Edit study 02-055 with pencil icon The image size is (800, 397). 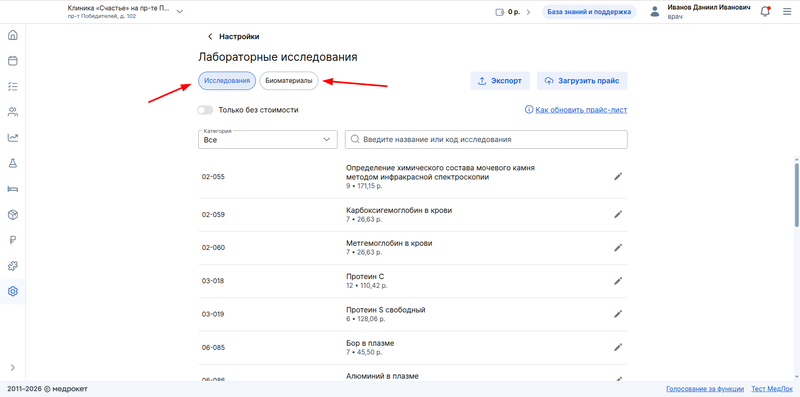tap(618, 177)
